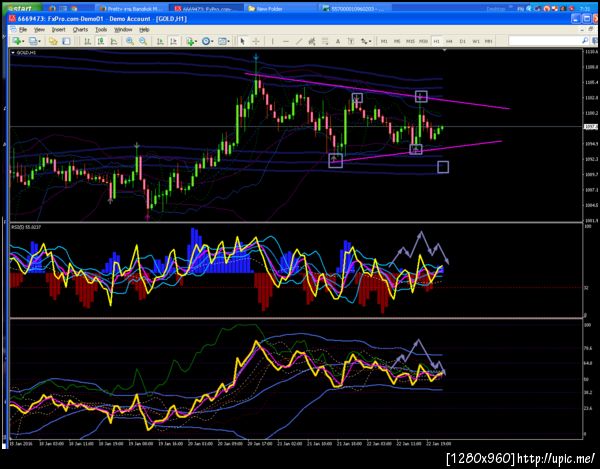Open the Insert menu

(x=59, y=29)
